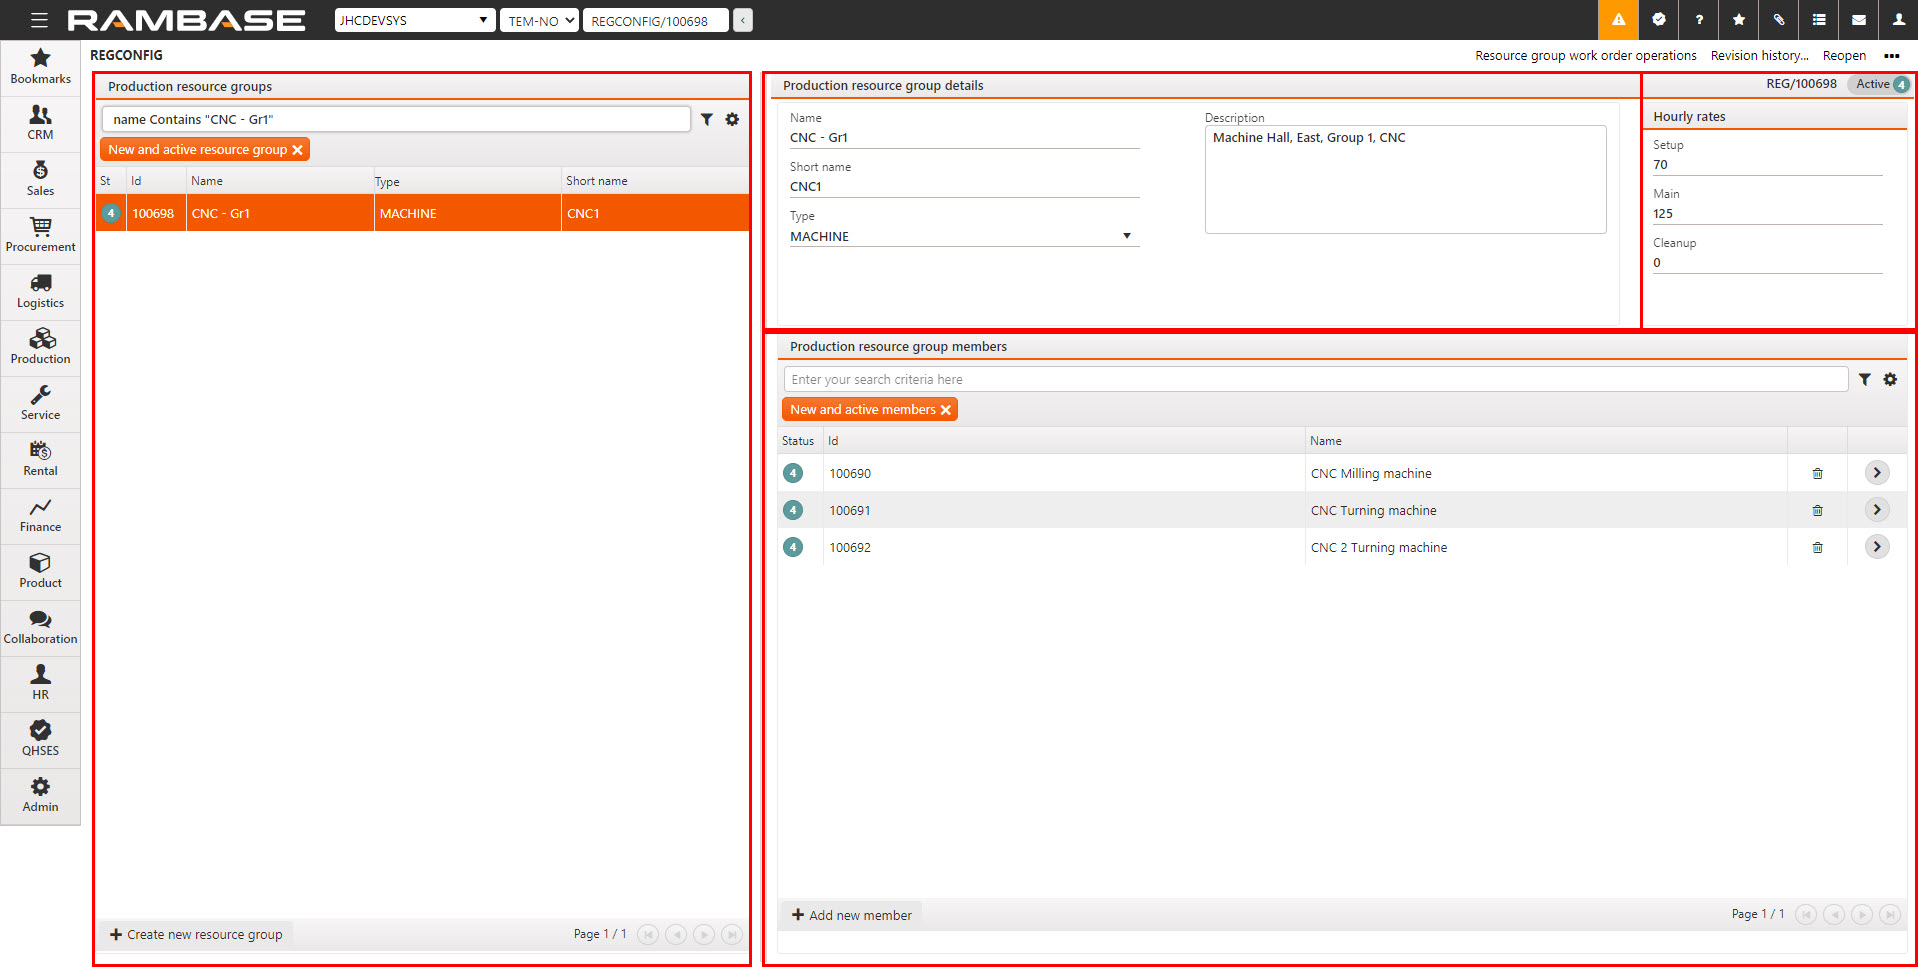Open the TEM-NO company dropdown
Viewport: 1918px width, 967px height.
pyautogui.click(x=539, y=20)
